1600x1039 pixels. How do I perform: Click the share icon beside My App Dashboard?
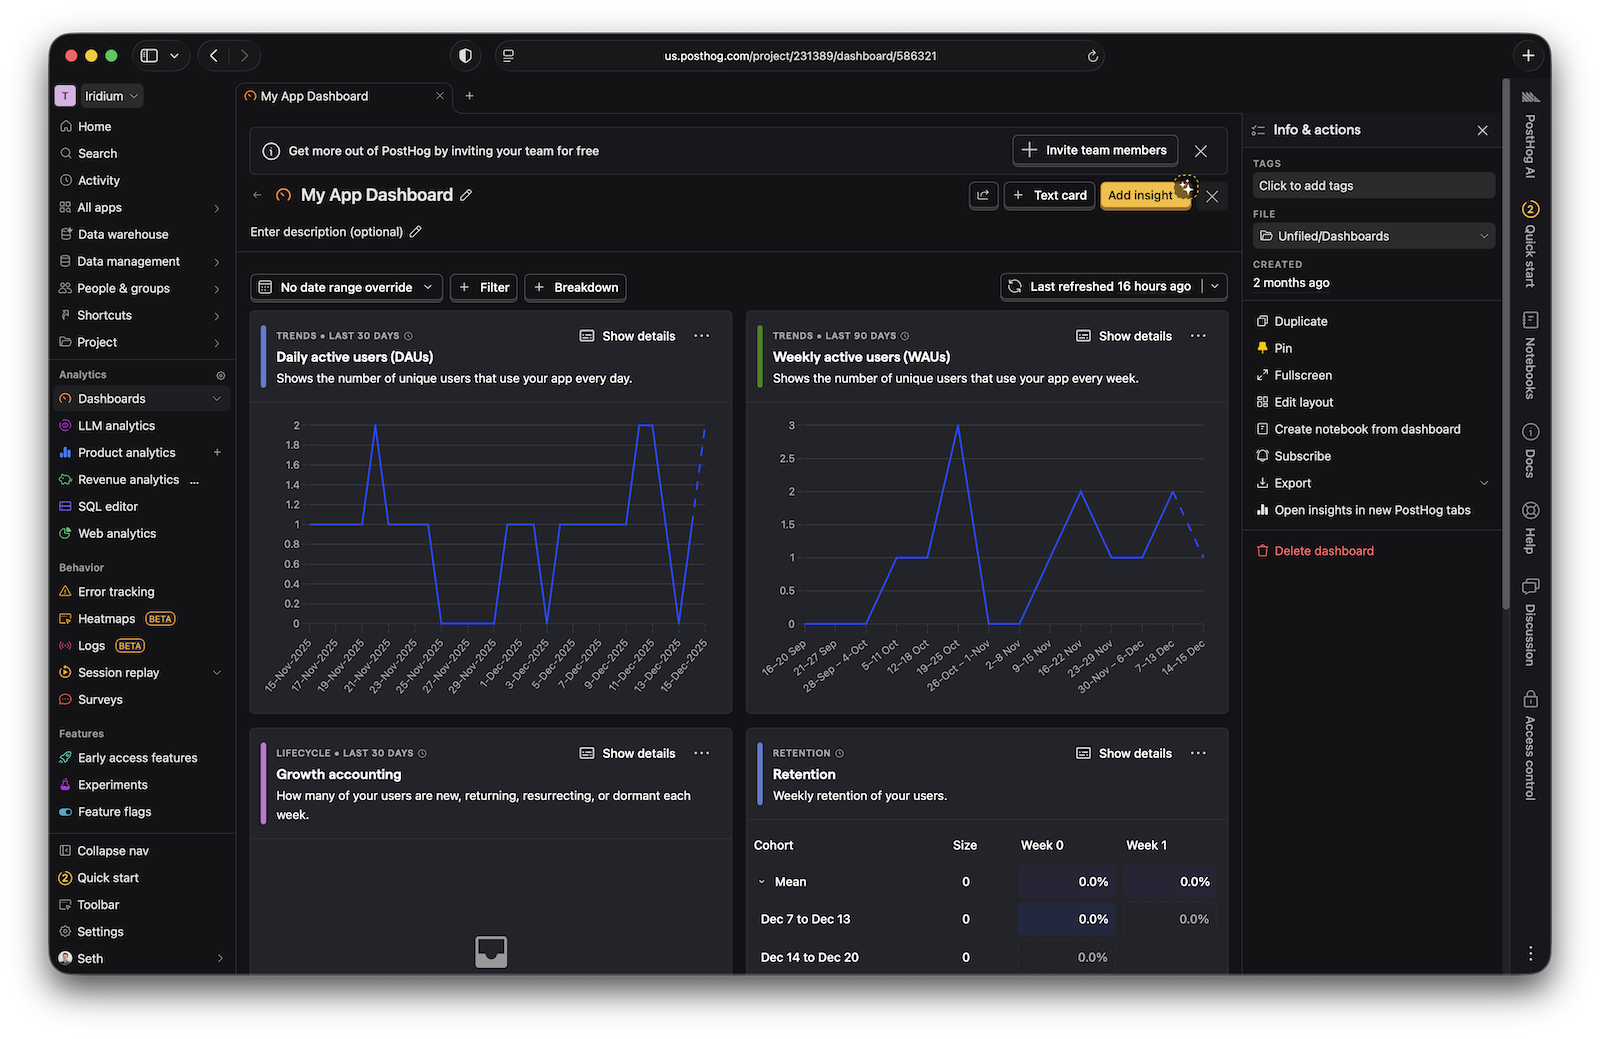pyautogui.click(x=983, y=195)
